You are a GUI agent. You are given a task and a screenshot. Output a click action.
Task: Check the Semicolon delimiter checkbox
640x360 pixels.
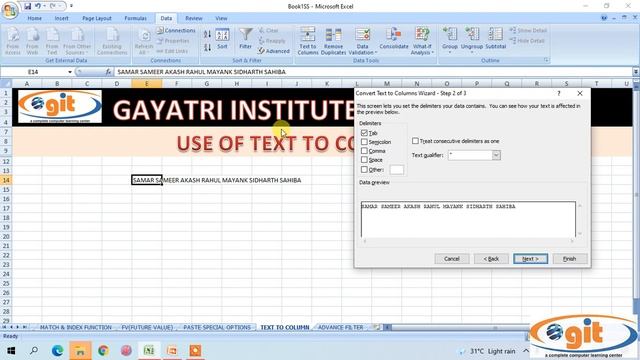click(x=364, y=142)
